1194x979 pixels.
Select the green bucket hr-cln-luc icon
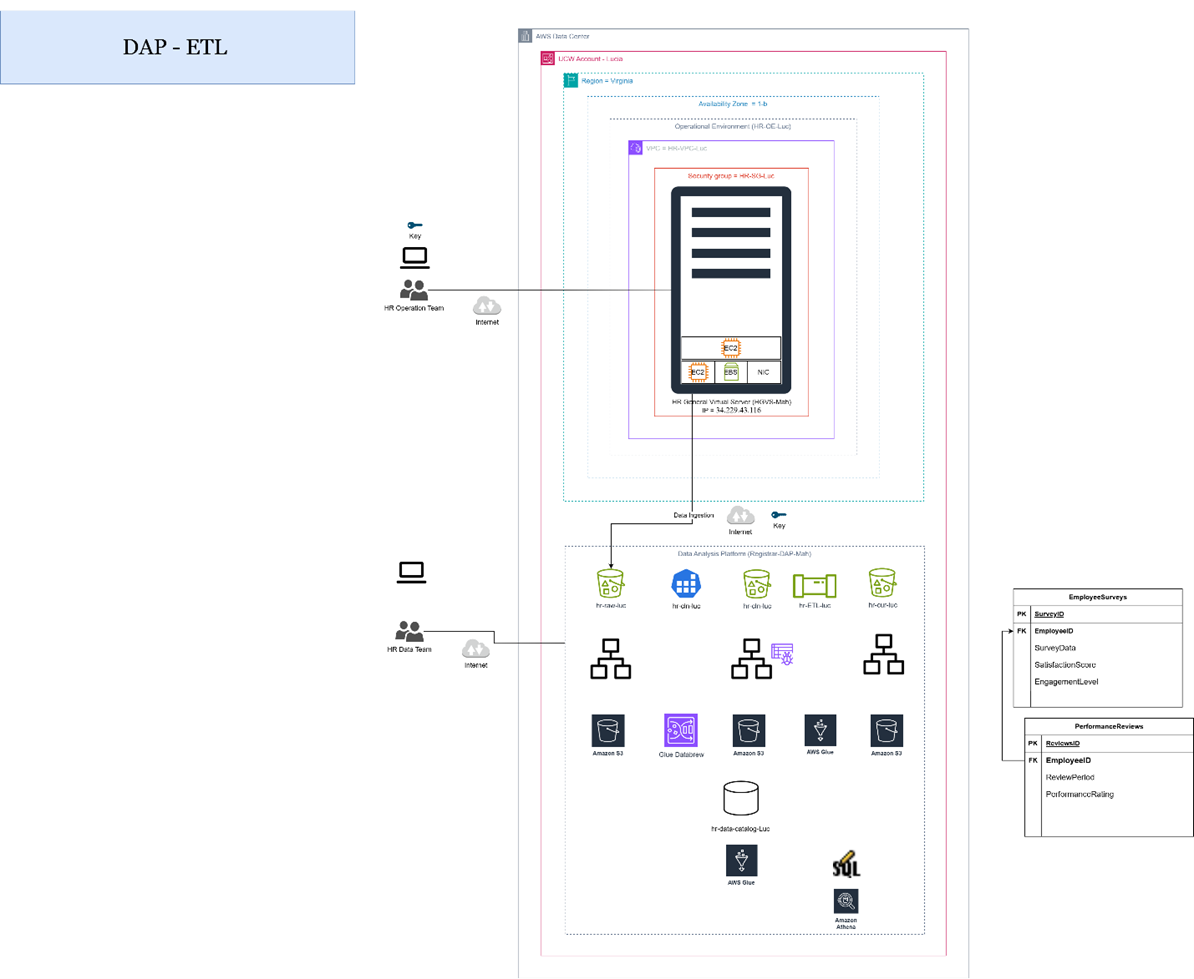757,584
